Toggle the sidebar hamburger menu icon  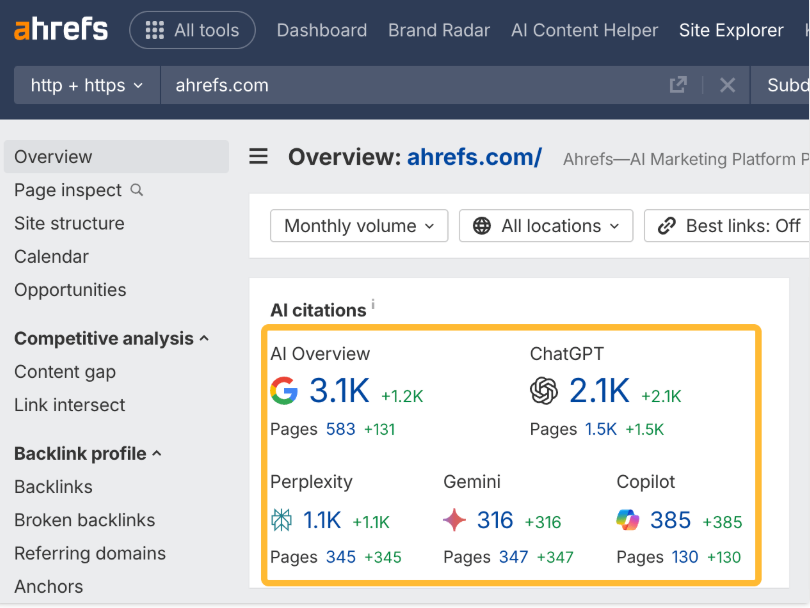[x=259, y=157]
